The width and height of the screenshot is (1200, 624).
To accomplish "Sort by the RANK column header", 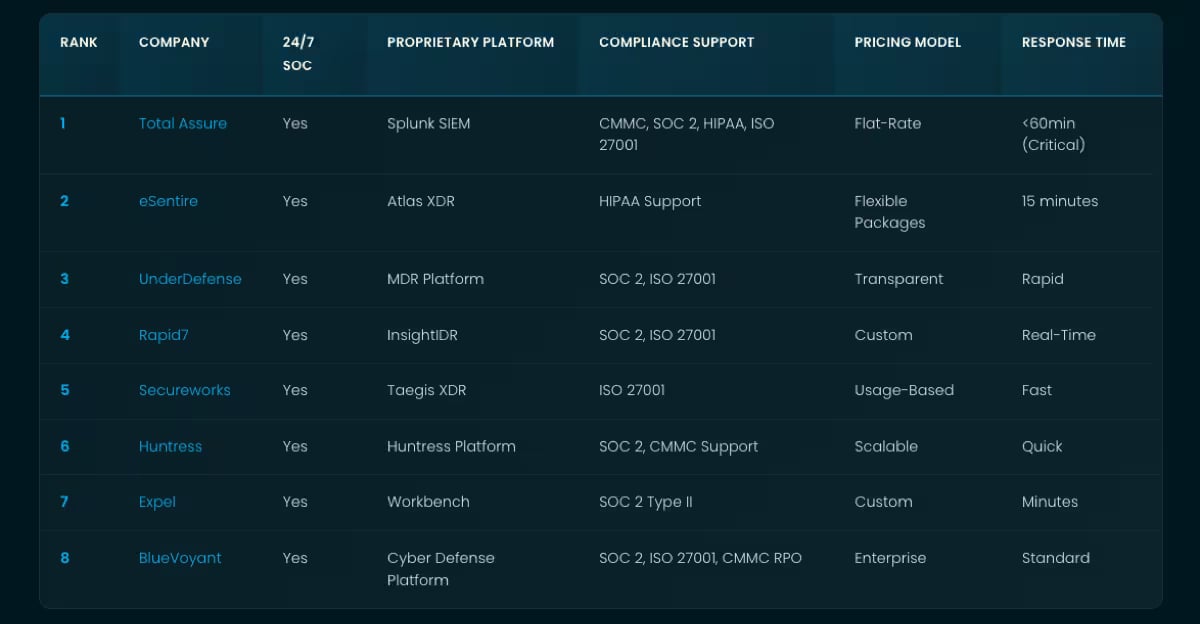I will tap(79, 42).
